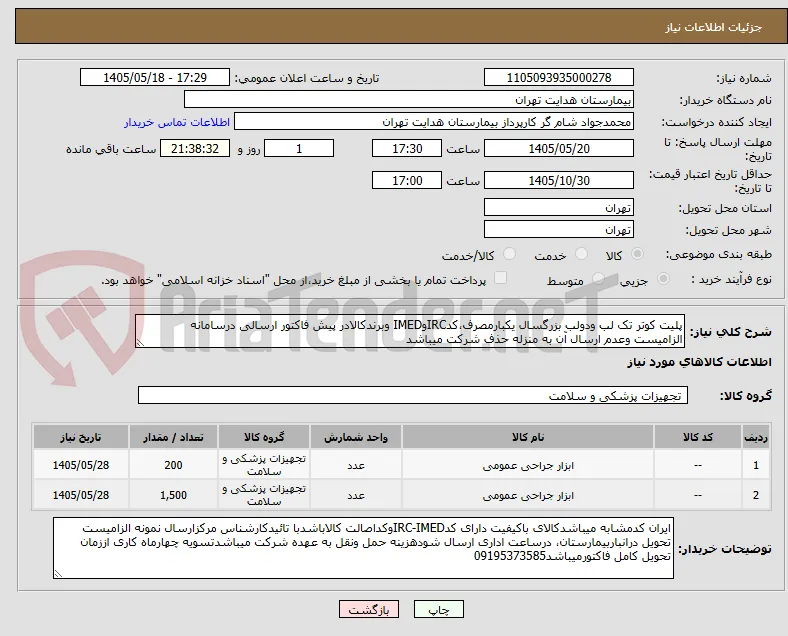Click the تعداد / مقدار column header

(173, 437)
